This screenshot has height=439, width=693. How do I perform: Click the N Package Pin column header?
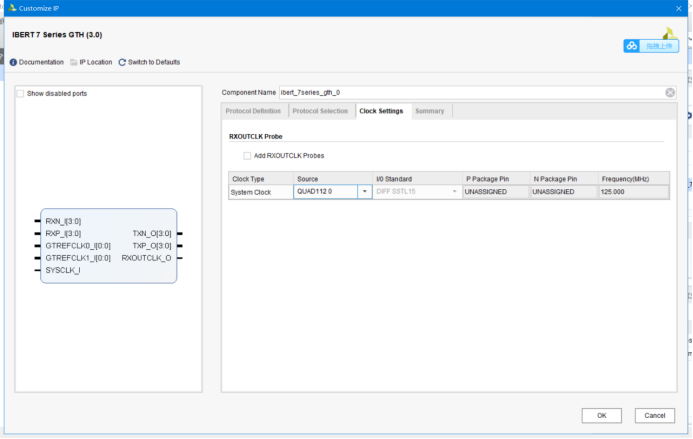pos(563,179)
